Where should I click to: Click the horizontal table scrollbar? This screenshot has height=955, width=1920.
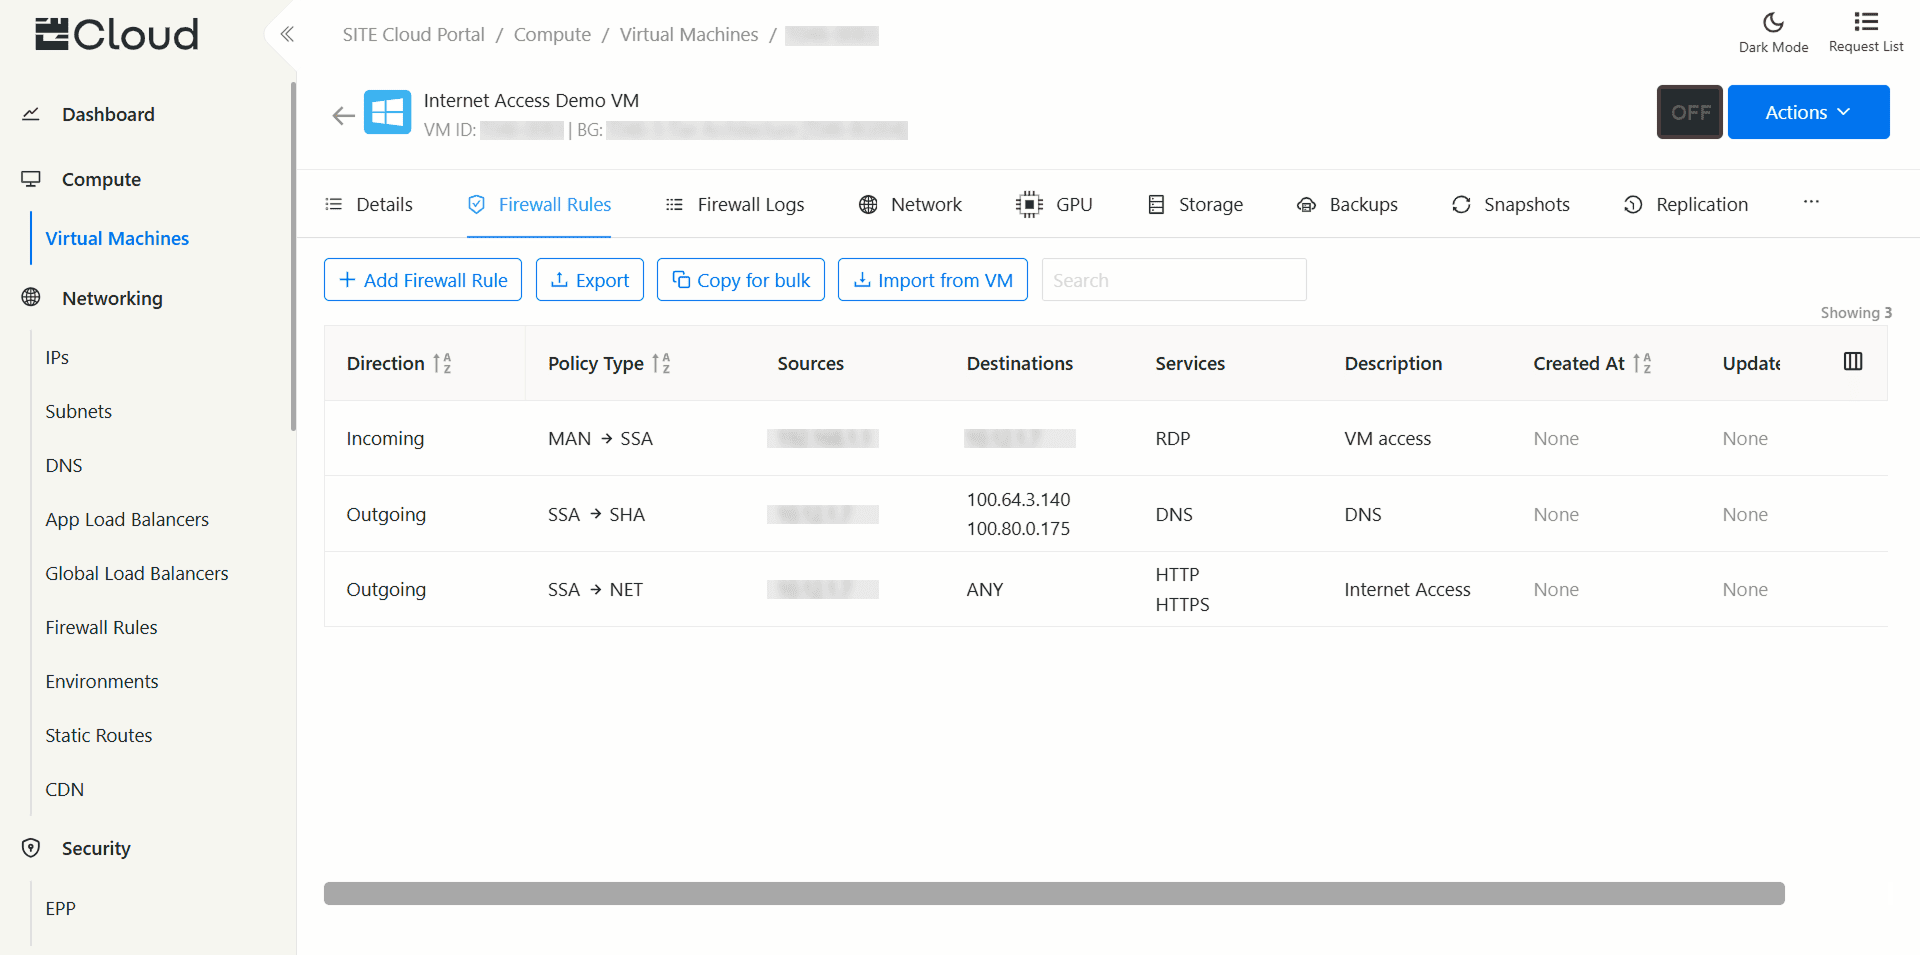1053,893
